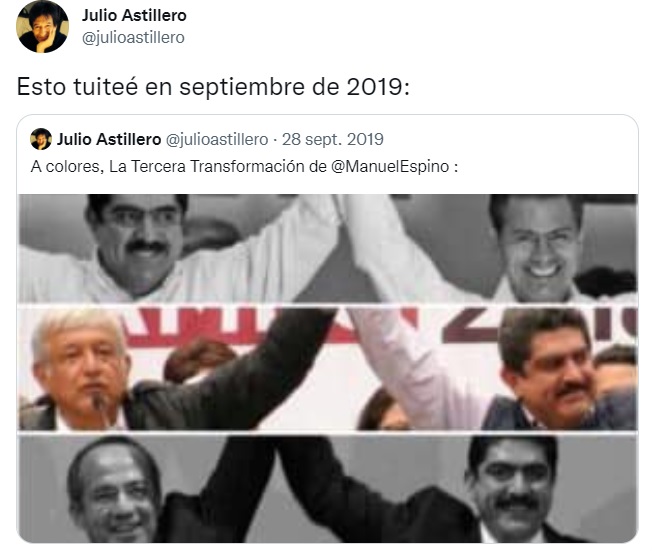Click the white-haired man in middle photo
The image size is (652, 551).
[x=82, y=364]
